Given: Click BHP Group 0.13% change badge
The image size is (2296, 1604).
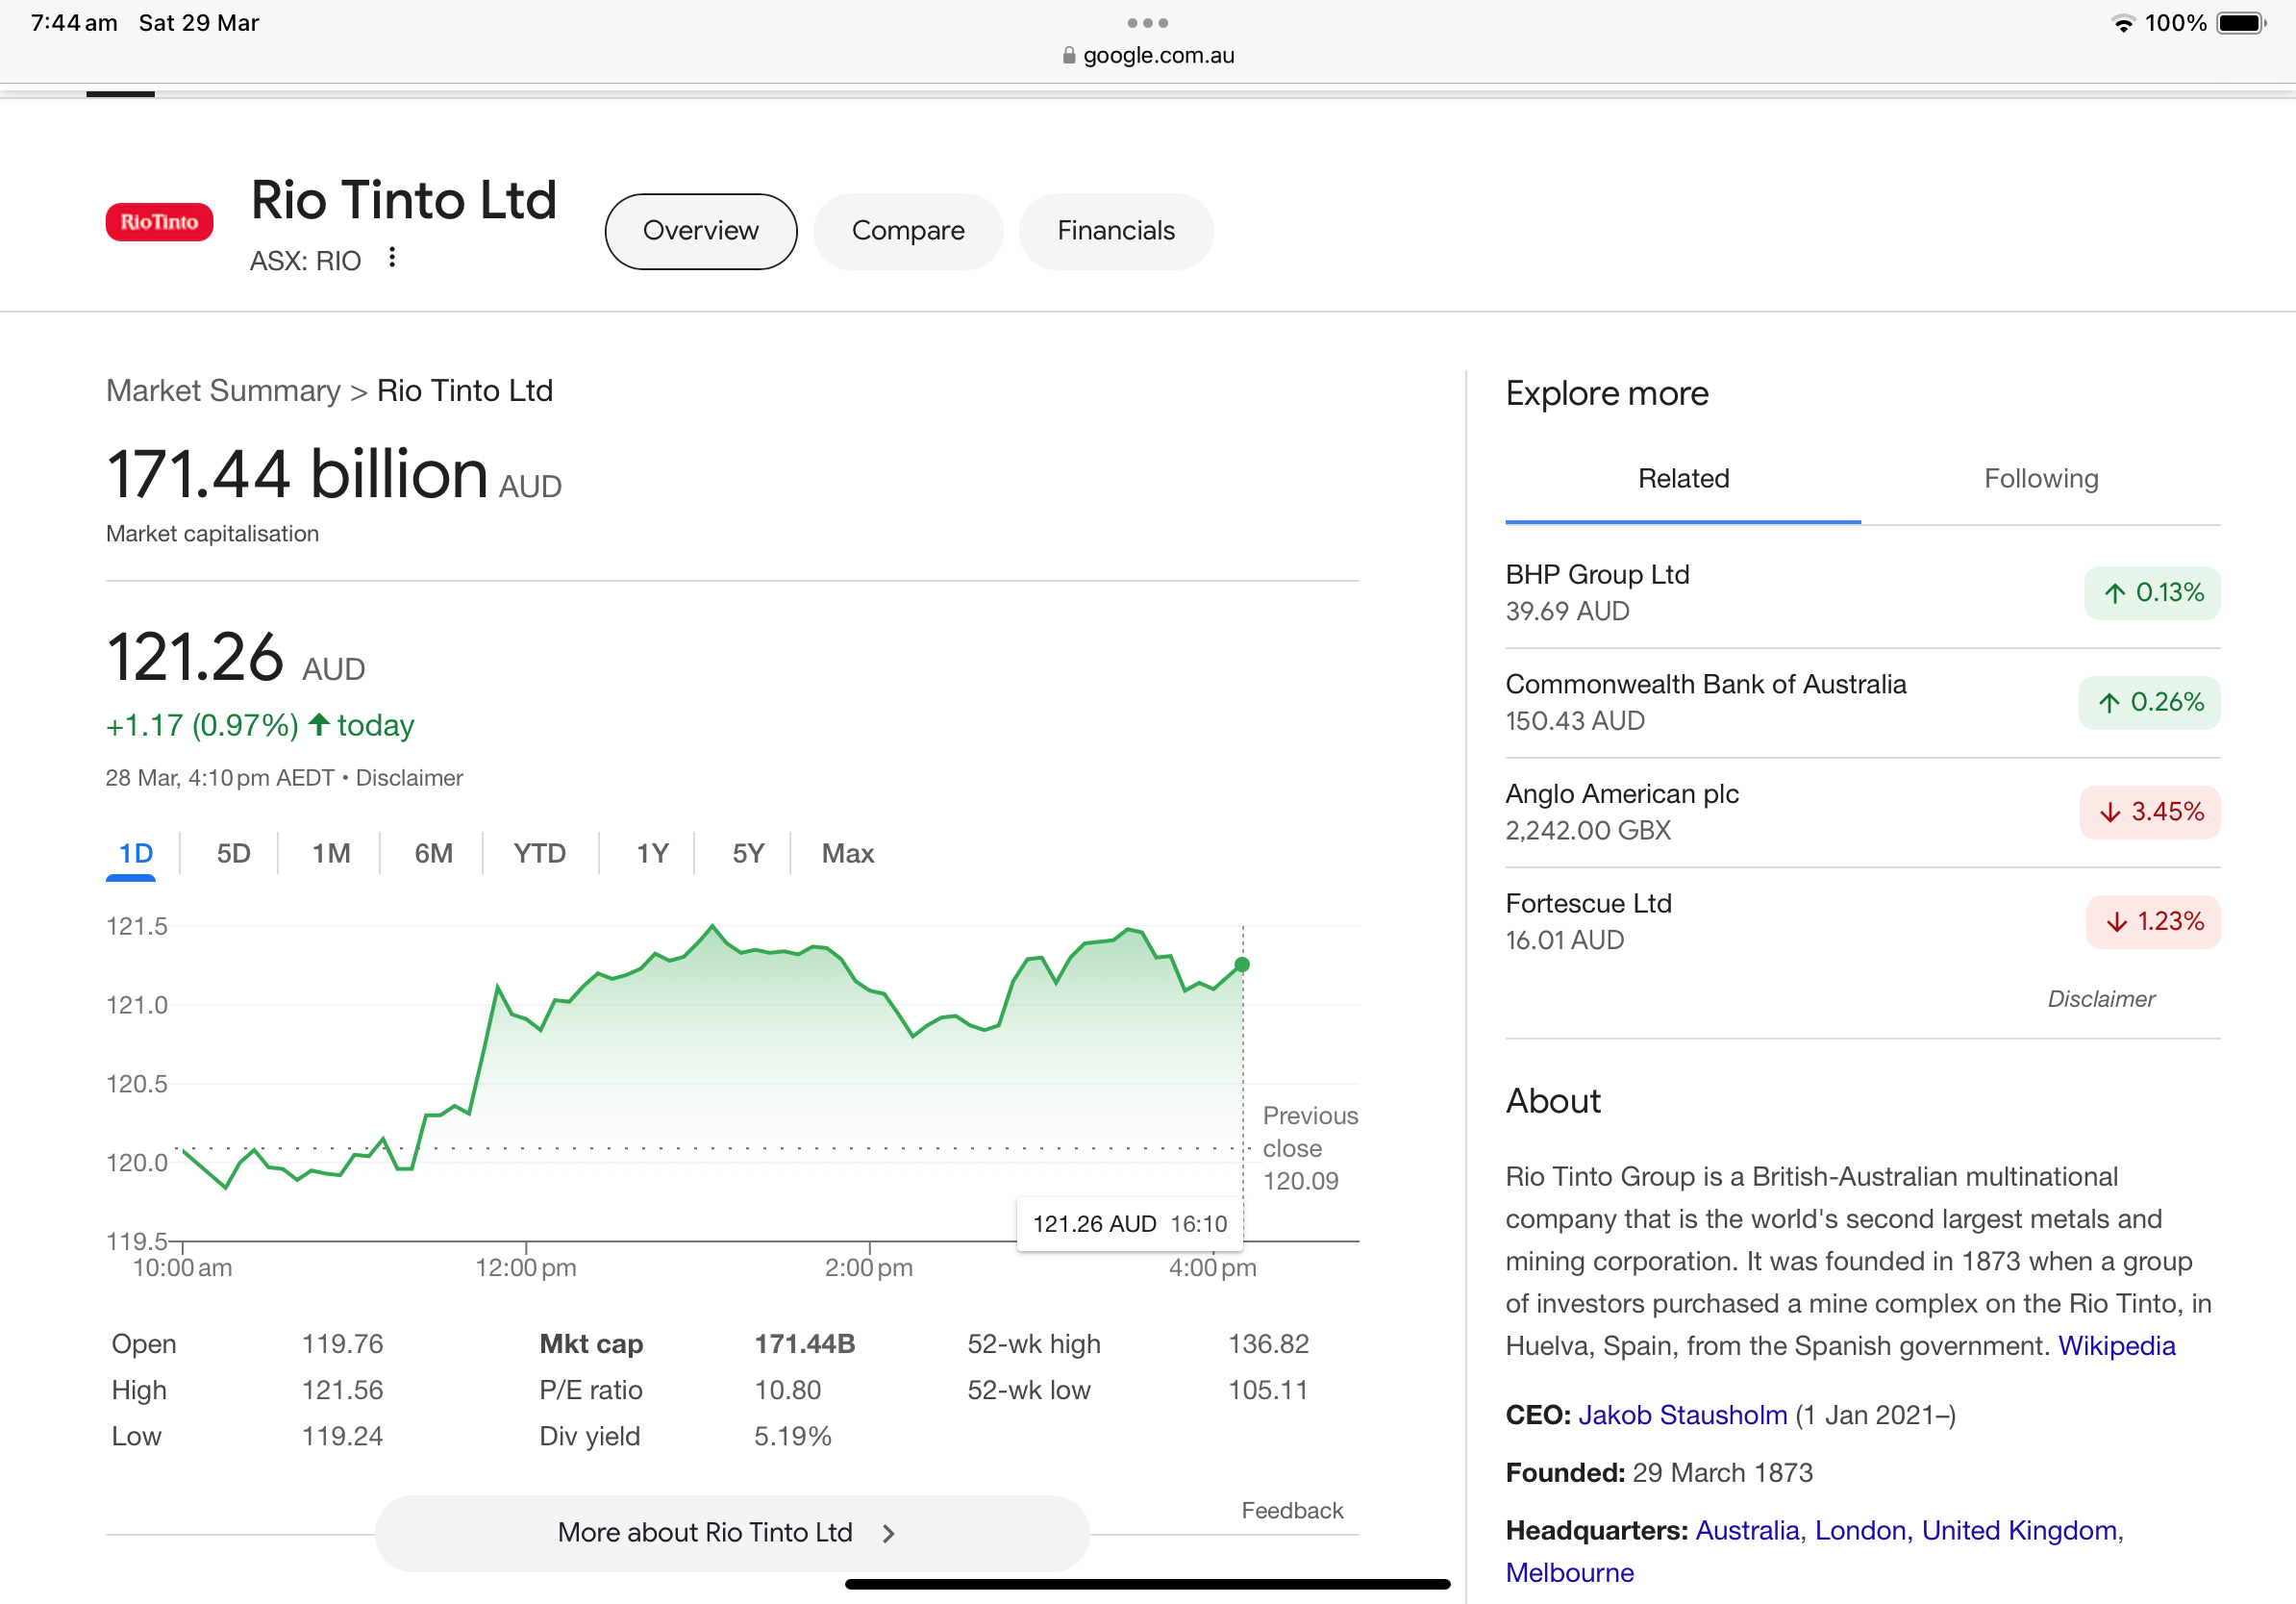Looking at the screenshot, I should click(x=2151, y=593).
